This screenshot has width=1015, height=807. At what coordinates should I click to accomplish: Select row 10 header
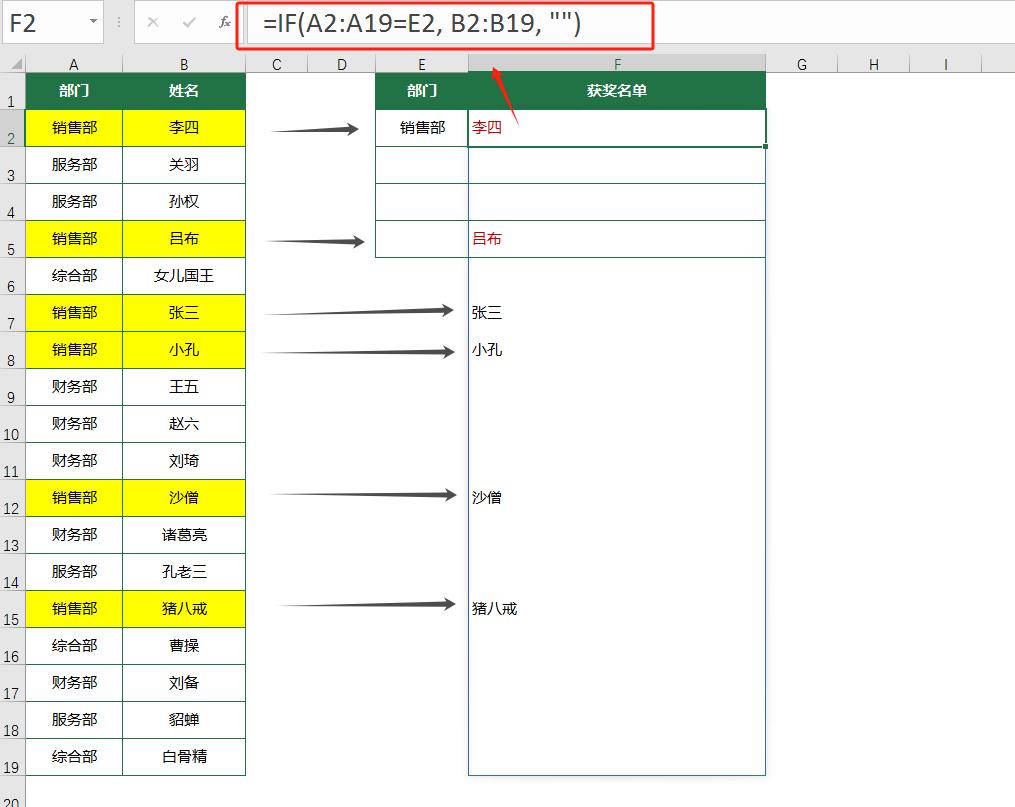click(12, 425)
